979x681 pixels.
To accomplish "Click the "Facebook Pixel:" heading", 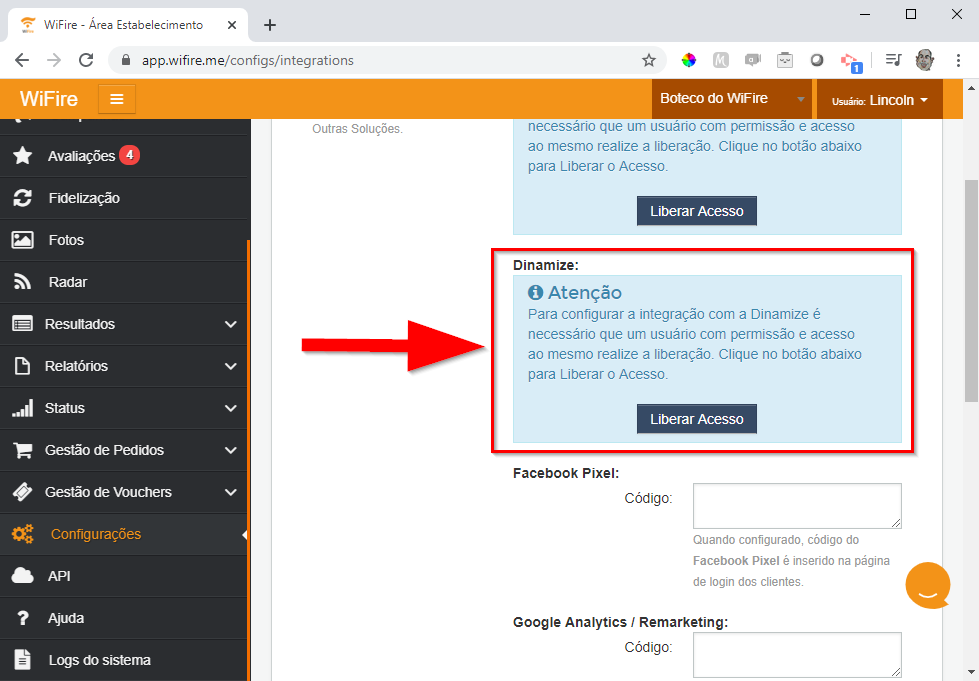I will [x=566, y=473].
